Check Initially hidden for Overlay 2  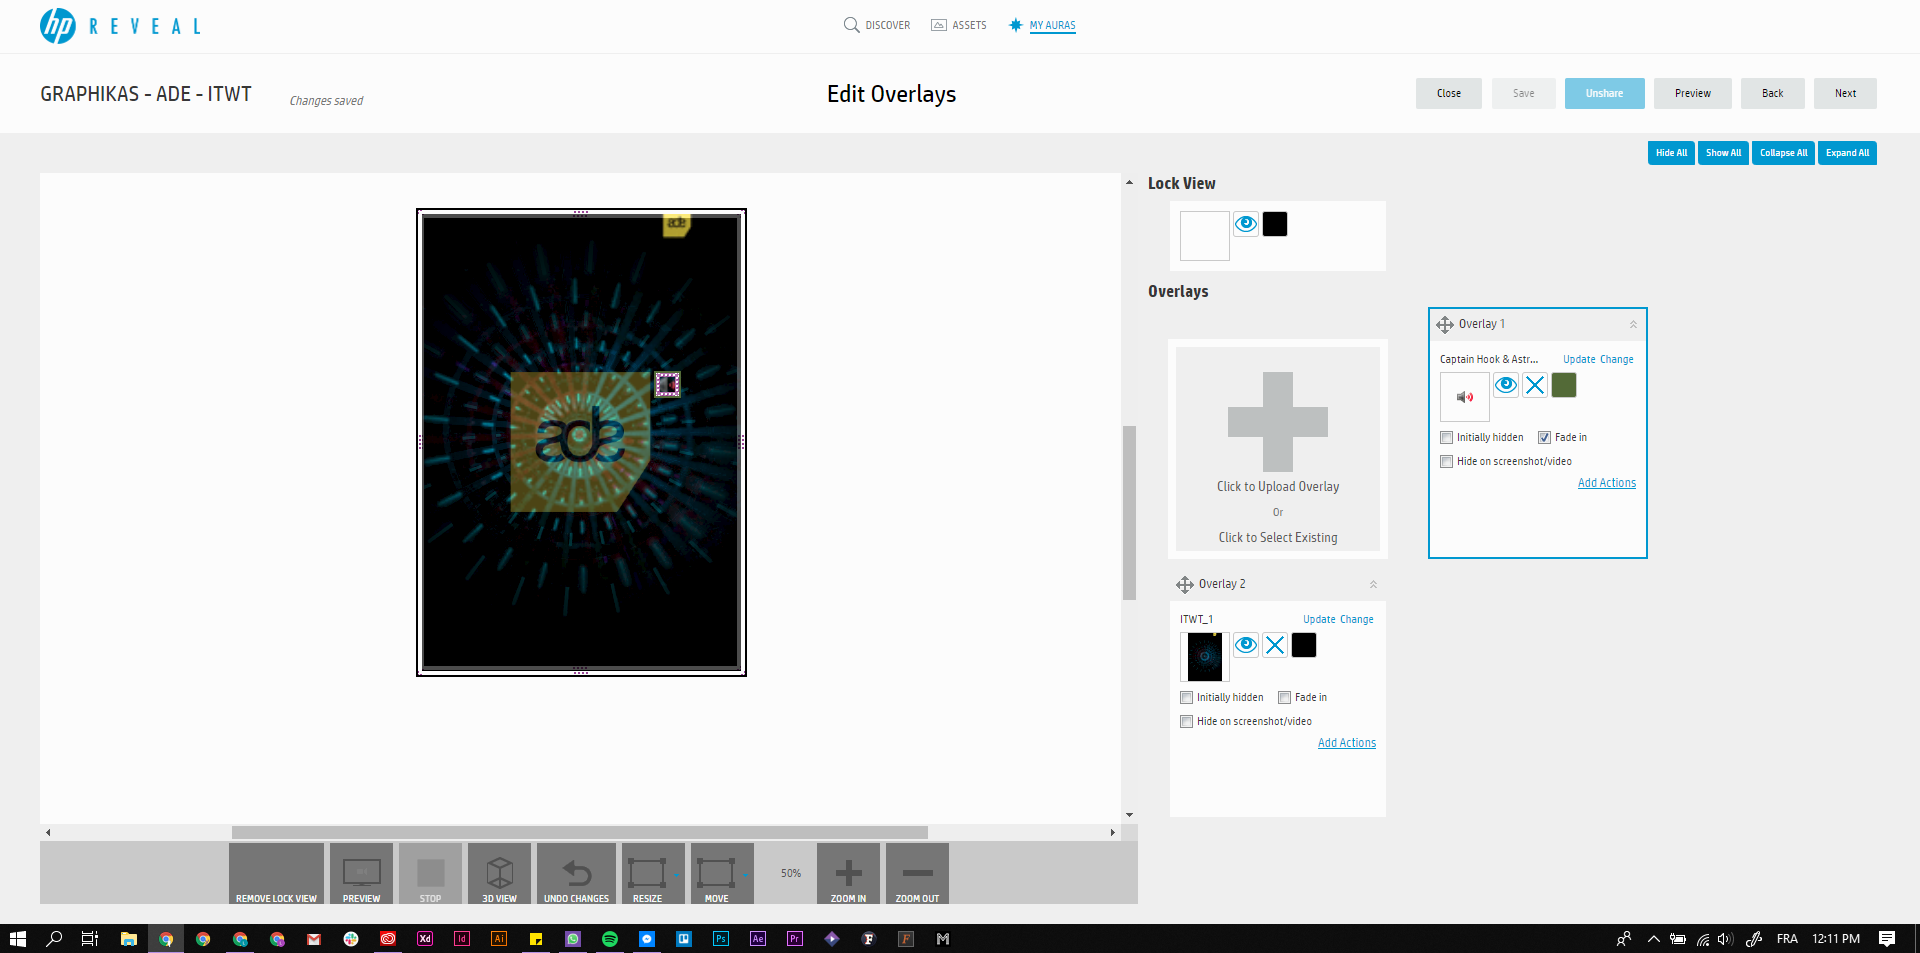tap(1186, 697)
